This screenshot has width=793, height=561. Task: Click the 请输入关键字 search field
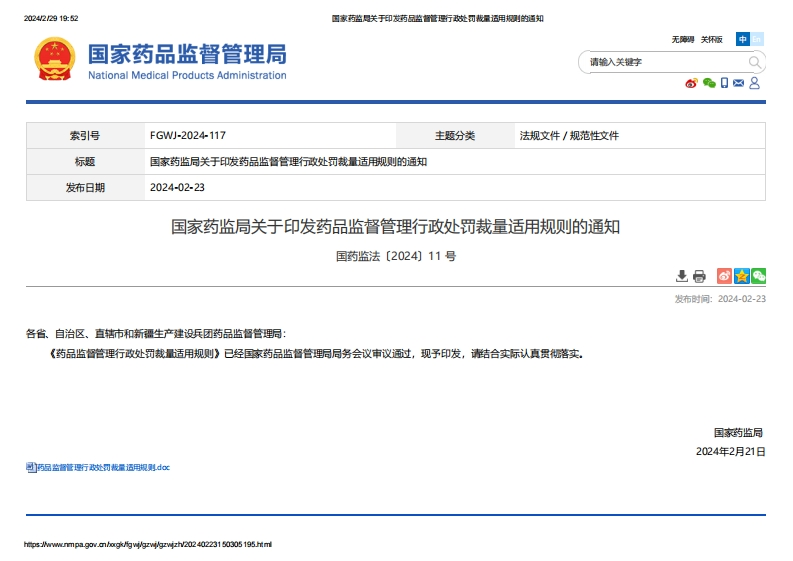pos(660,62)
